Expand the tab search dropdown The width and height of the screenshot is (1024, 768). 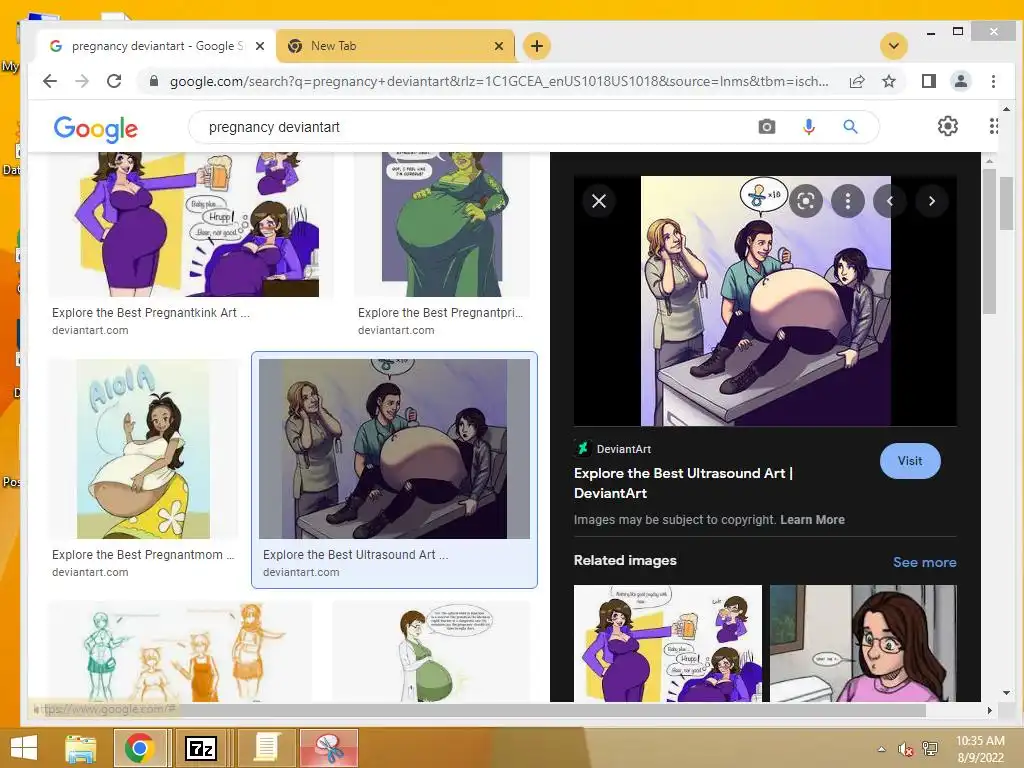click(894, 46)
